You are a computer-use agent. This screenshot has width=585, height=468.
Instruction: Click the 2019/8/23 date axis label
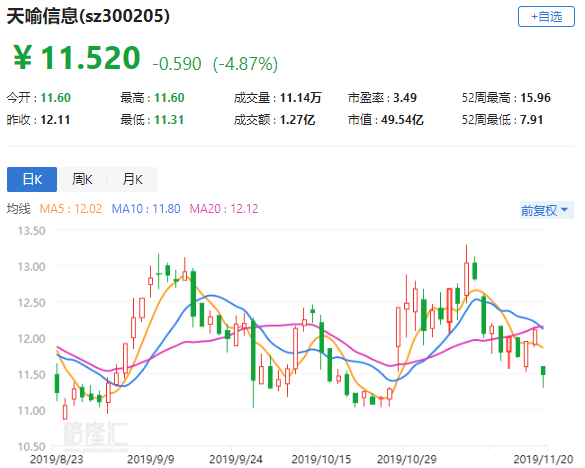56,459
